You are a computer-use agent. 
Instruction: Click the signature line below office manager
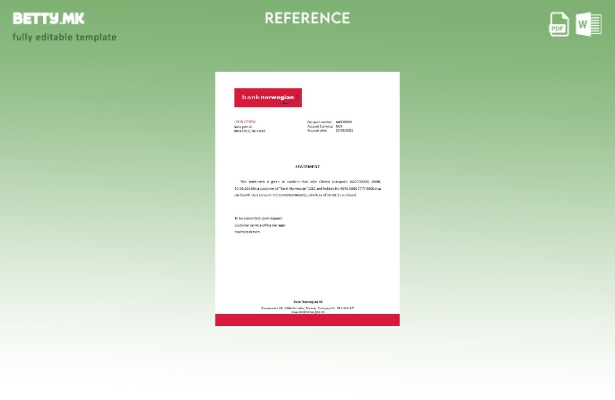pyautogui.click(x=247, y=232)
